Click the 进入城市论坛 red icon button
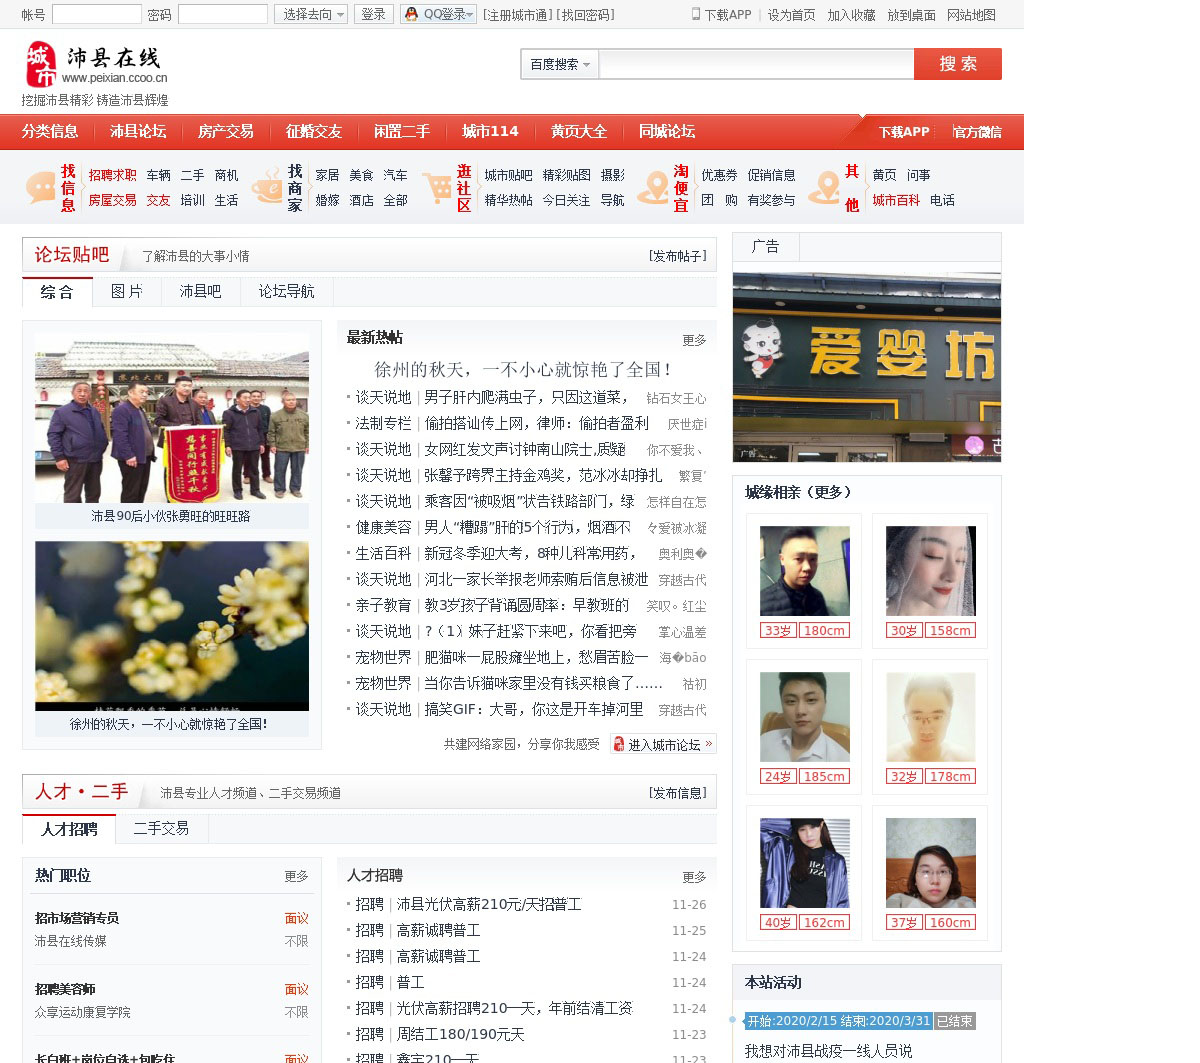Image resolution: width=1200 pixels, height=1063 pixels. (x=663, y=744)
